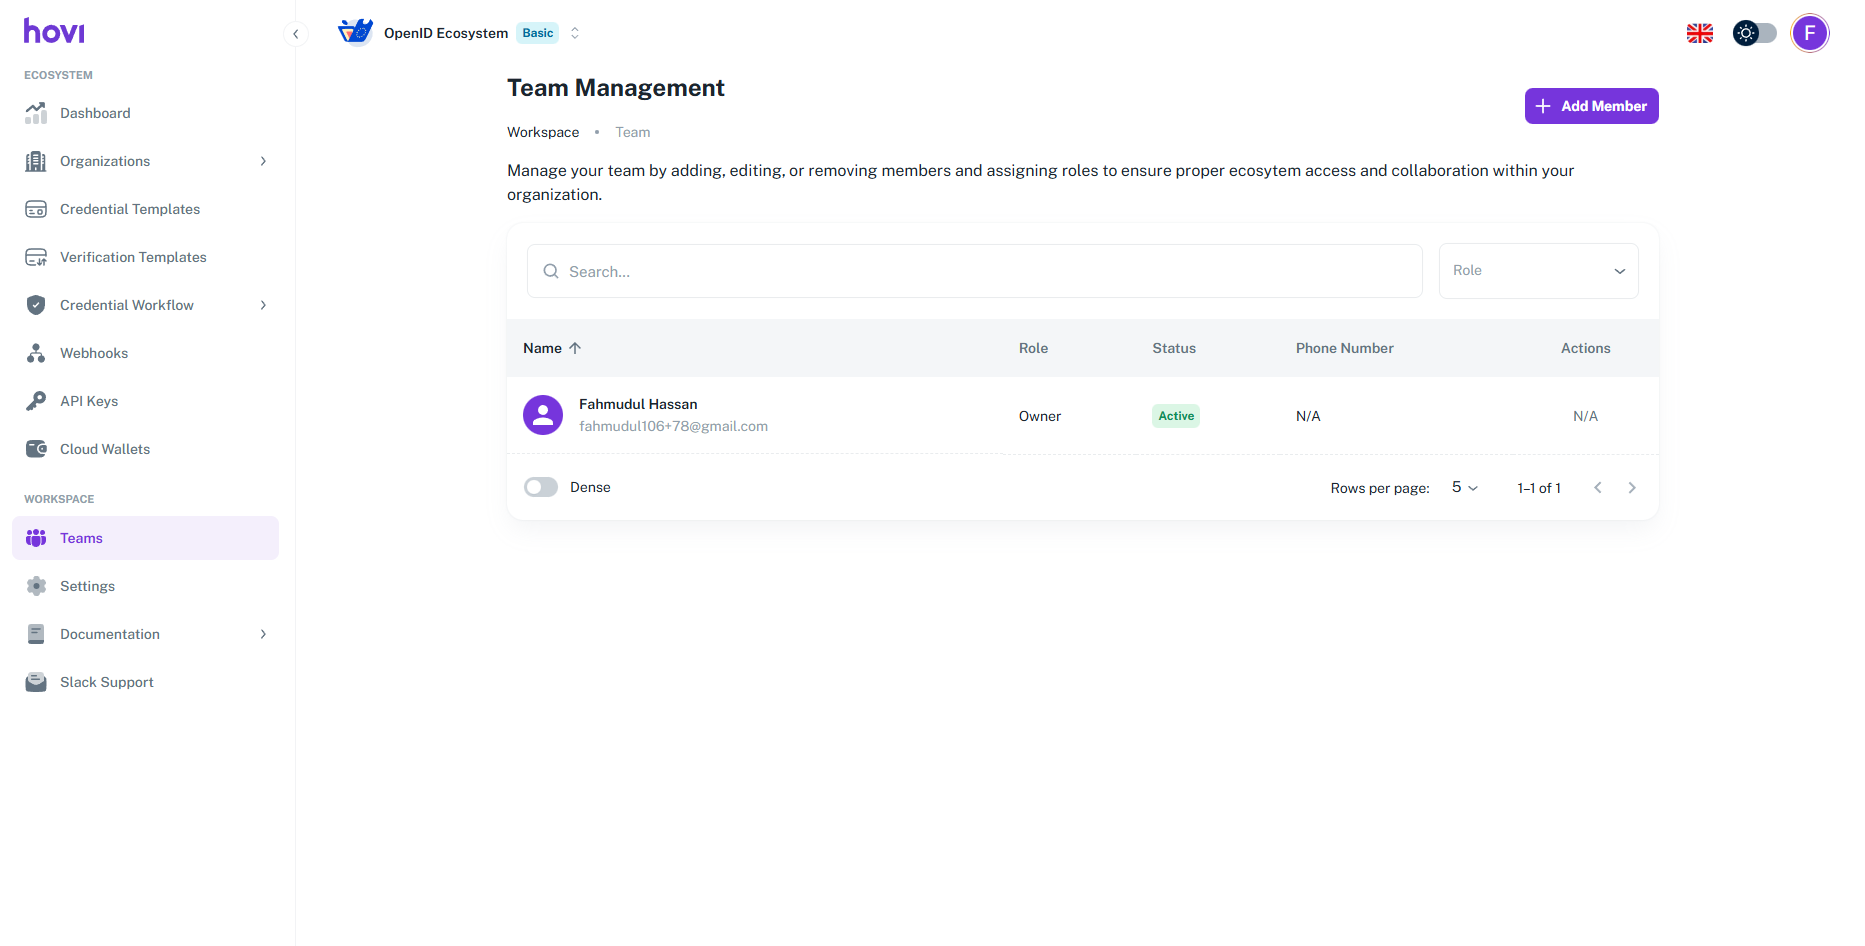
Task: Open the Role filter dropdown
Action: (1538, 271)
